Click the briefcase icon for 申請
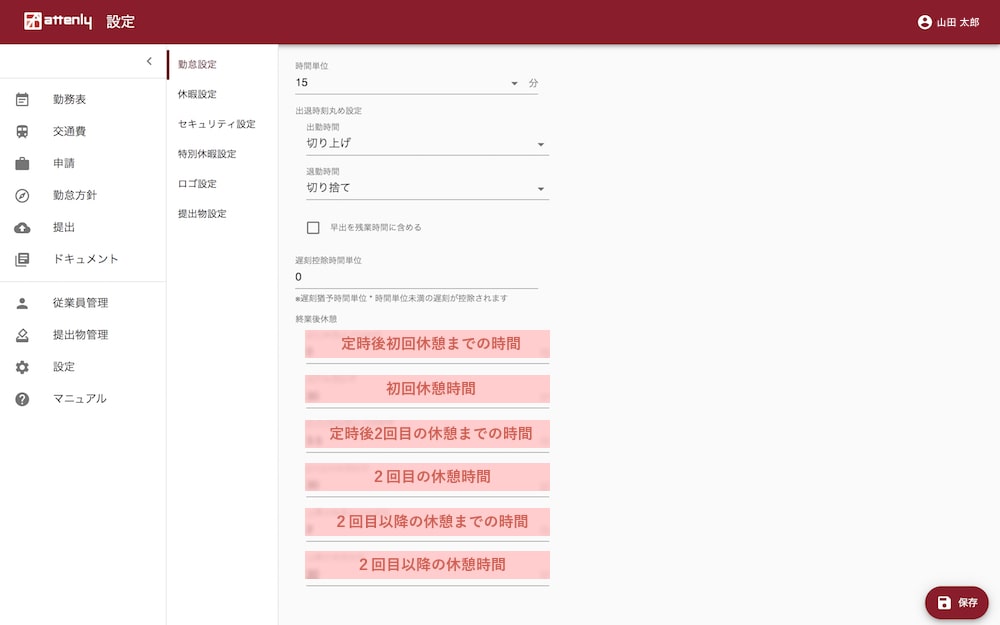 coord(22,164)
